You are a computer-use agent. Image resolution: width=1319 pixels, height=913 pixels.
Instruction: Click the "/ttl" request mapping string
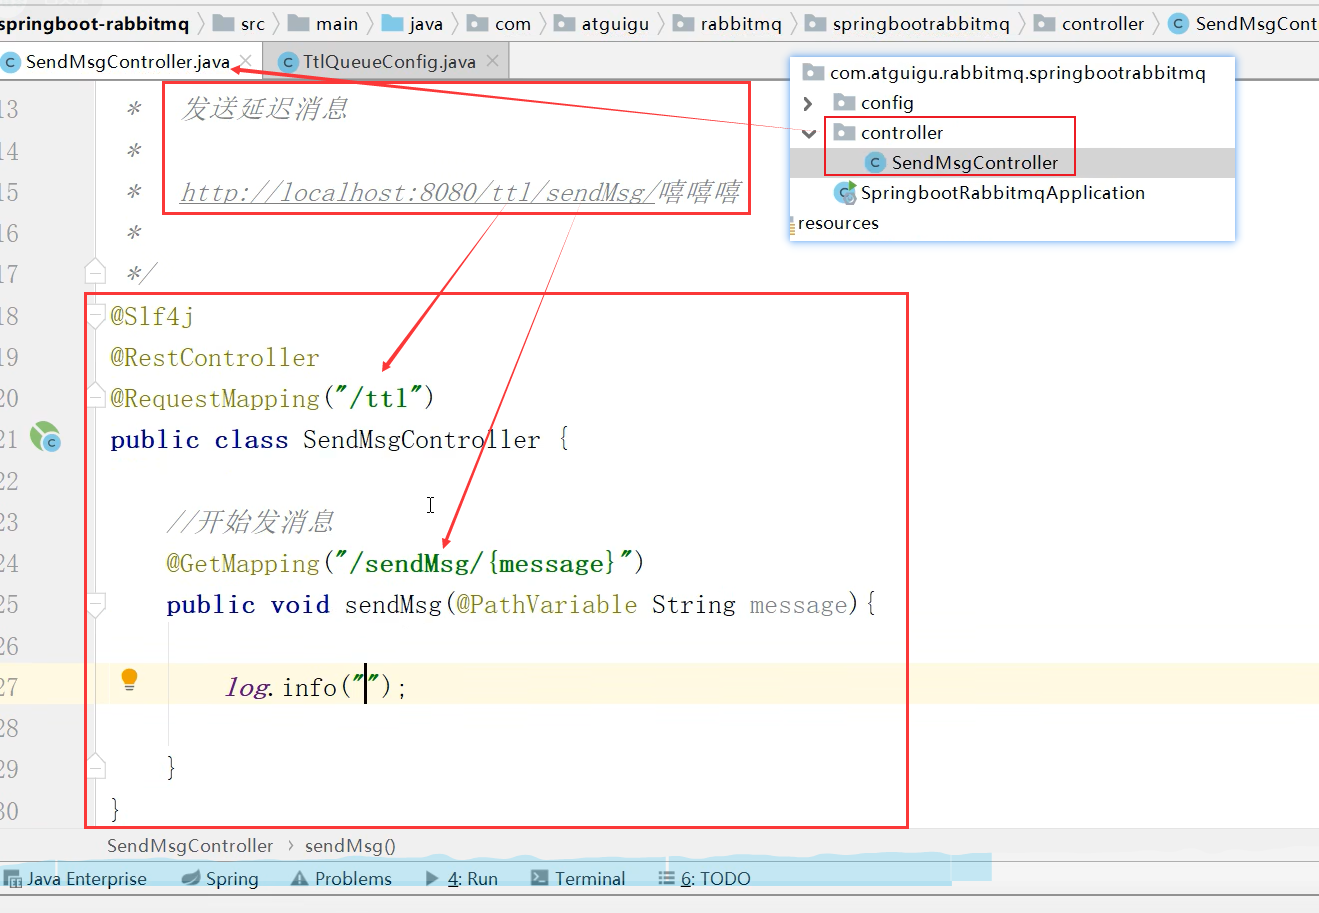(x=379, y=398)
